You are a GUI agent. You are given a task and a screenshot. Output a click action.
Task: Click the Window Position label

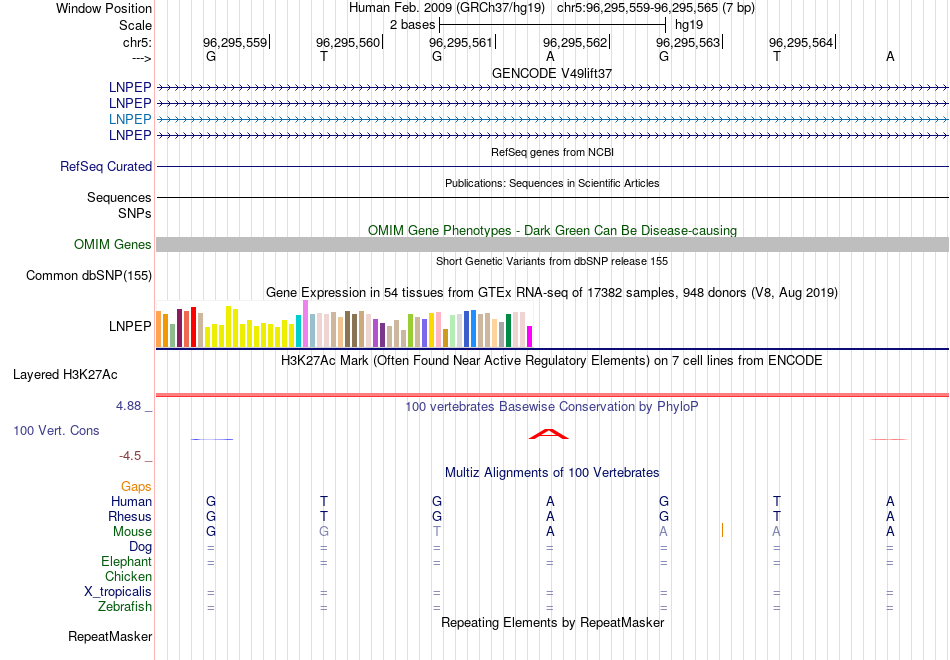point(104,8)
